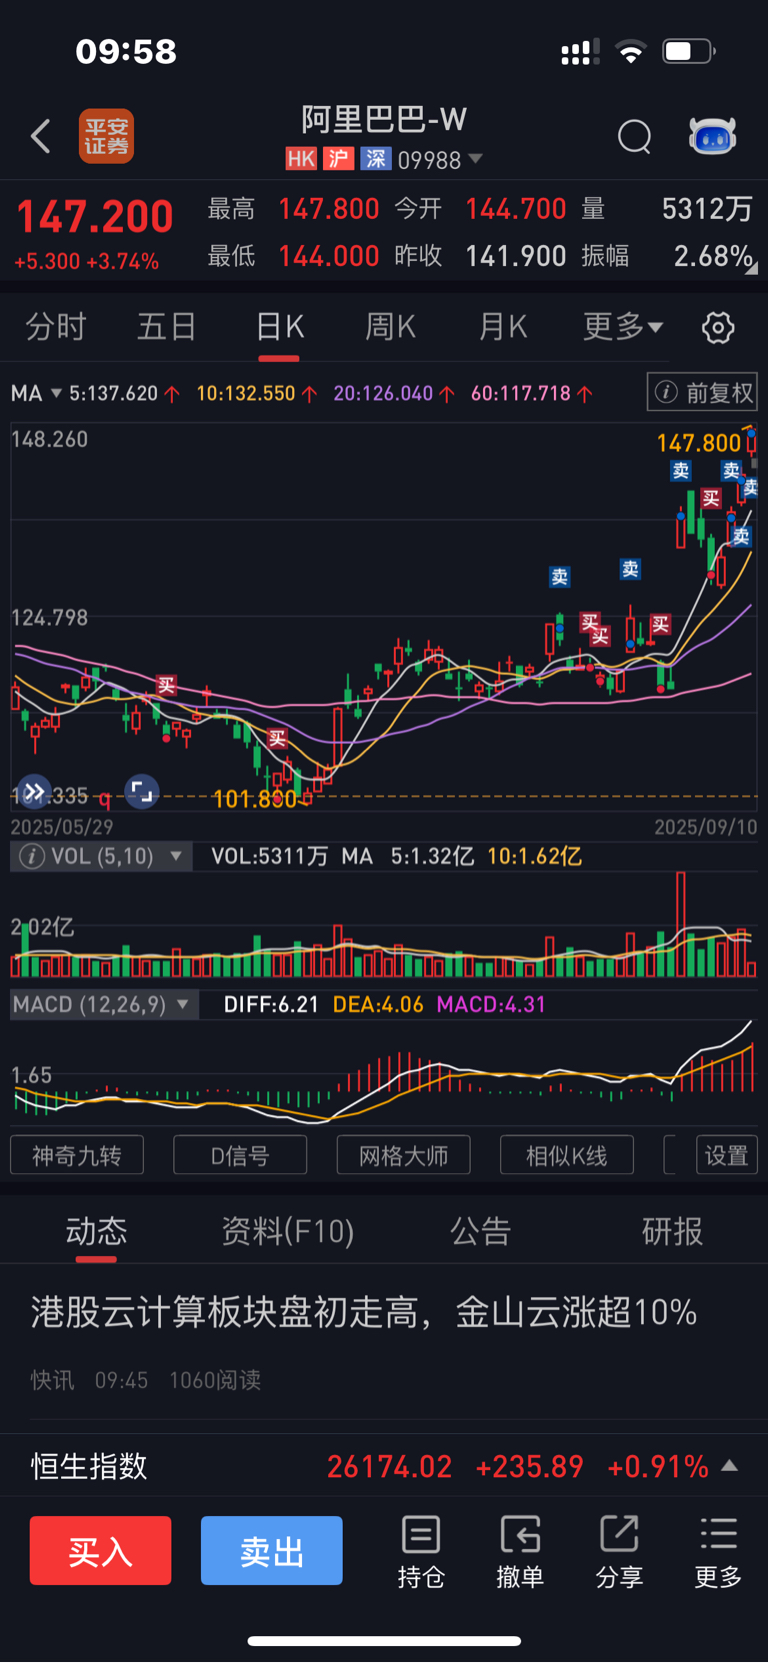Tap the MA 5:137.620 value
This screenshot has height=1663, width=768.
(113, 393)
